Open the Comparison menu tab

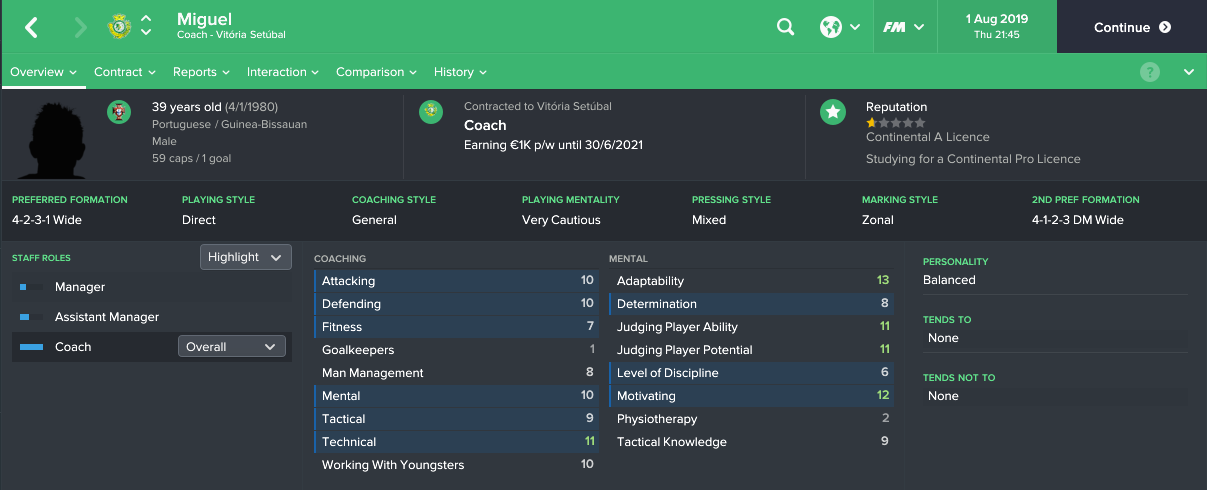376,72
